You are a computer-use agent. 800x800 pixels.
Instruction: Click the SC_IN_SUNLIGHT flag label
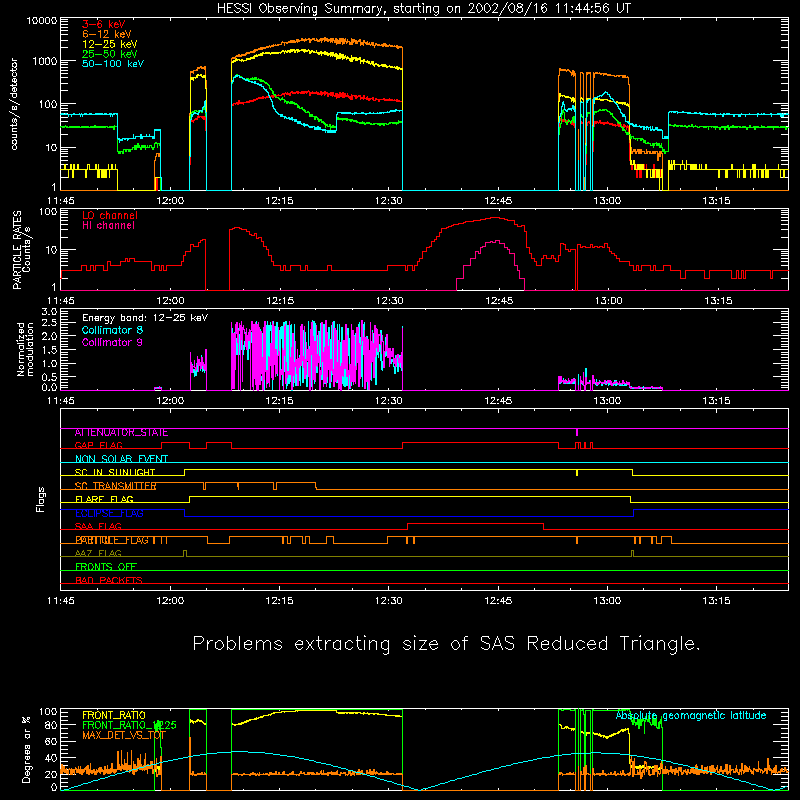point(115,472)
